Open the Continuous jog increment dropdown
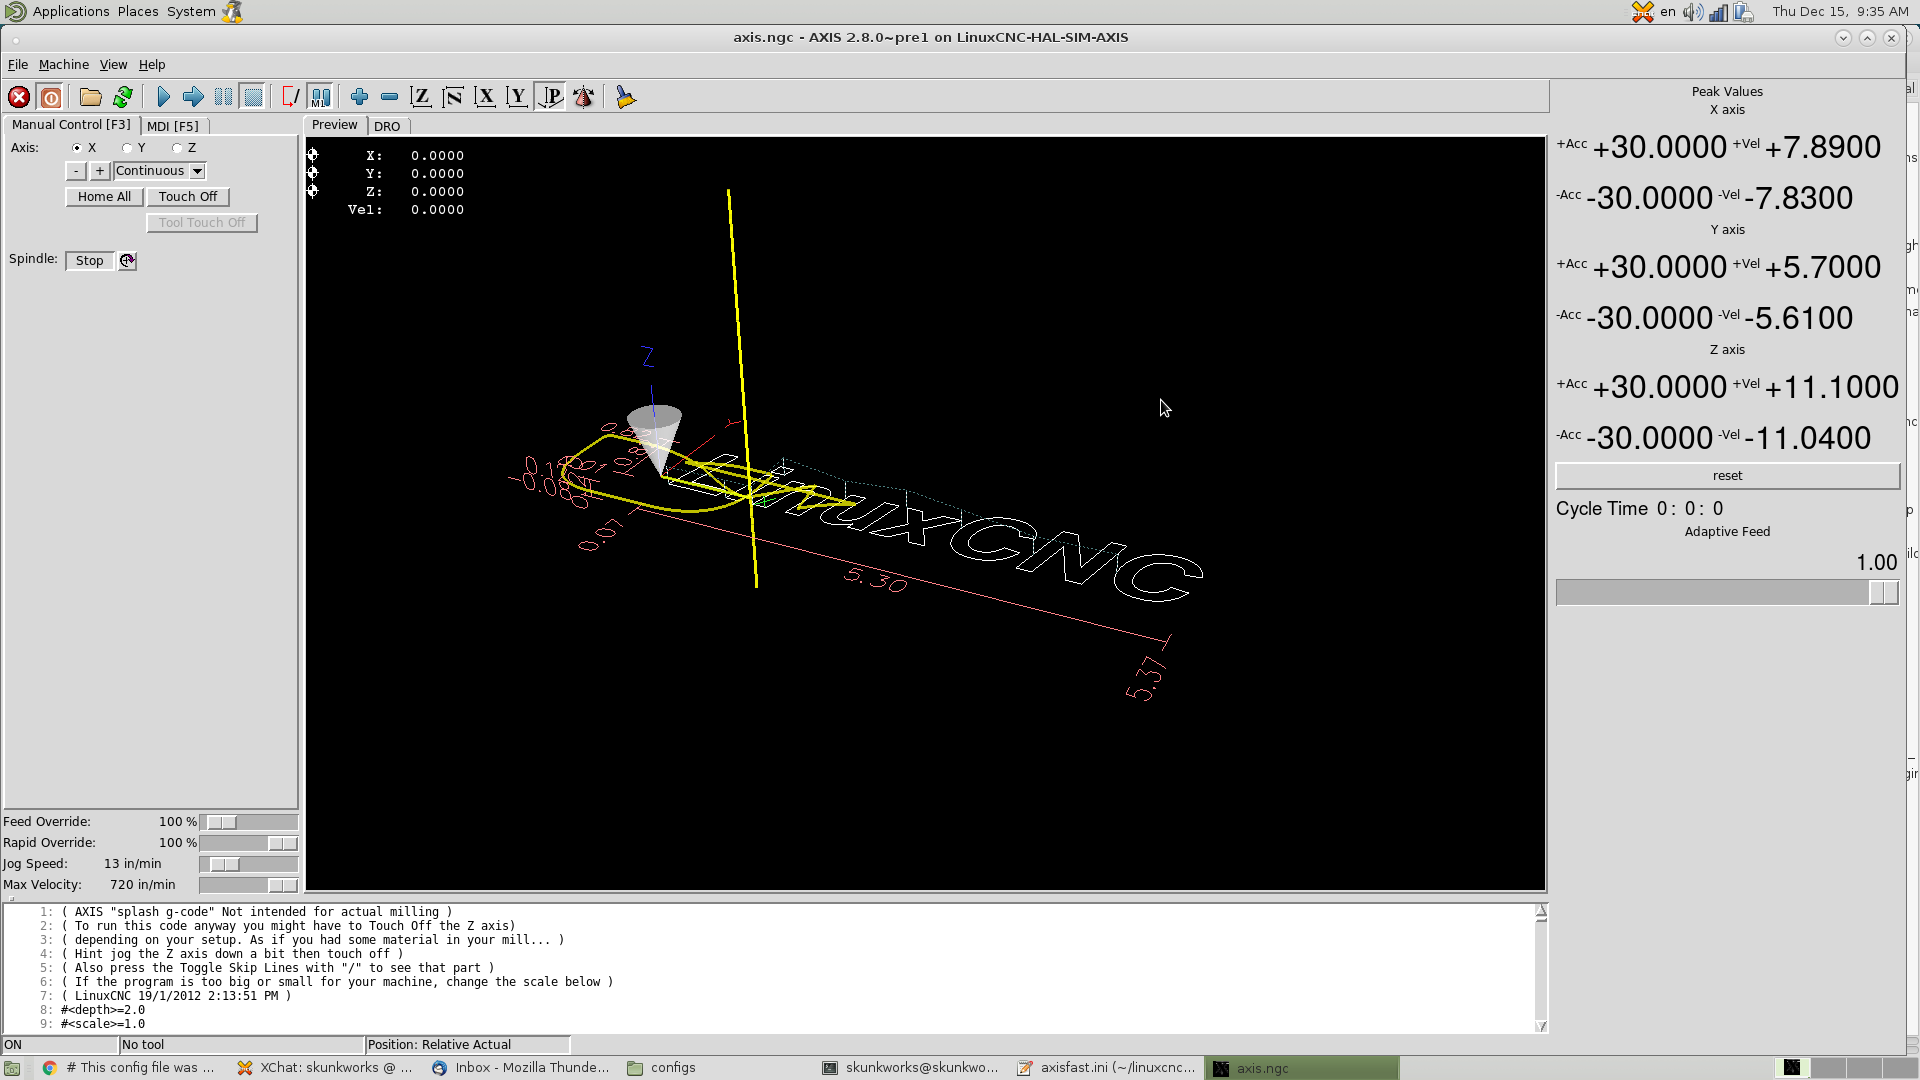The height and width of the screenshot is (1080, 1920). click(x=160, y=171)
